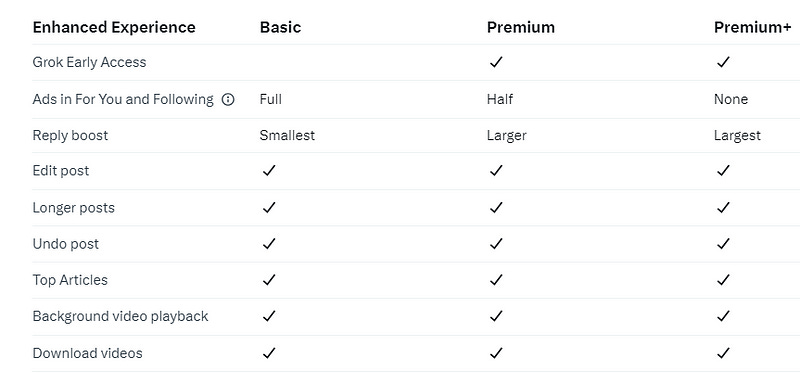
Task: Click the Premium+ checkmark in Undo post row
Action: click(722, 244)
